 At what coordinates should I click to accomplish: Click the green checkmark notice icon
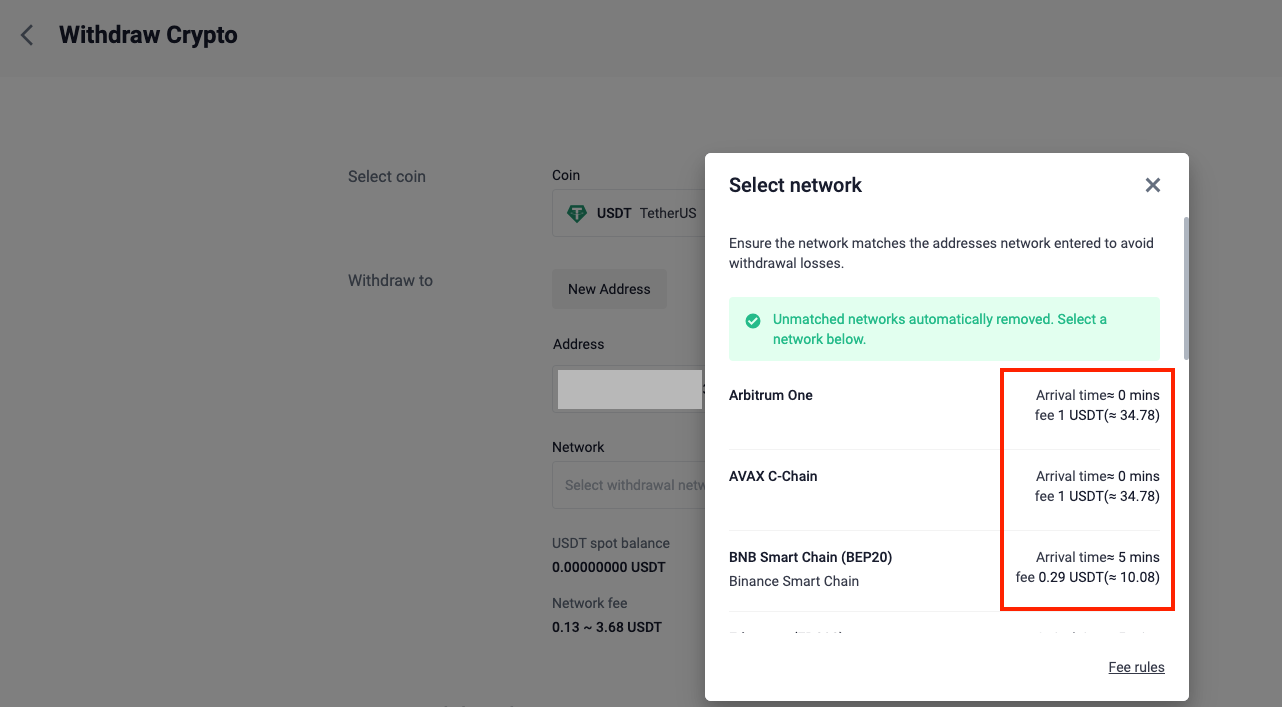point(752,321)
